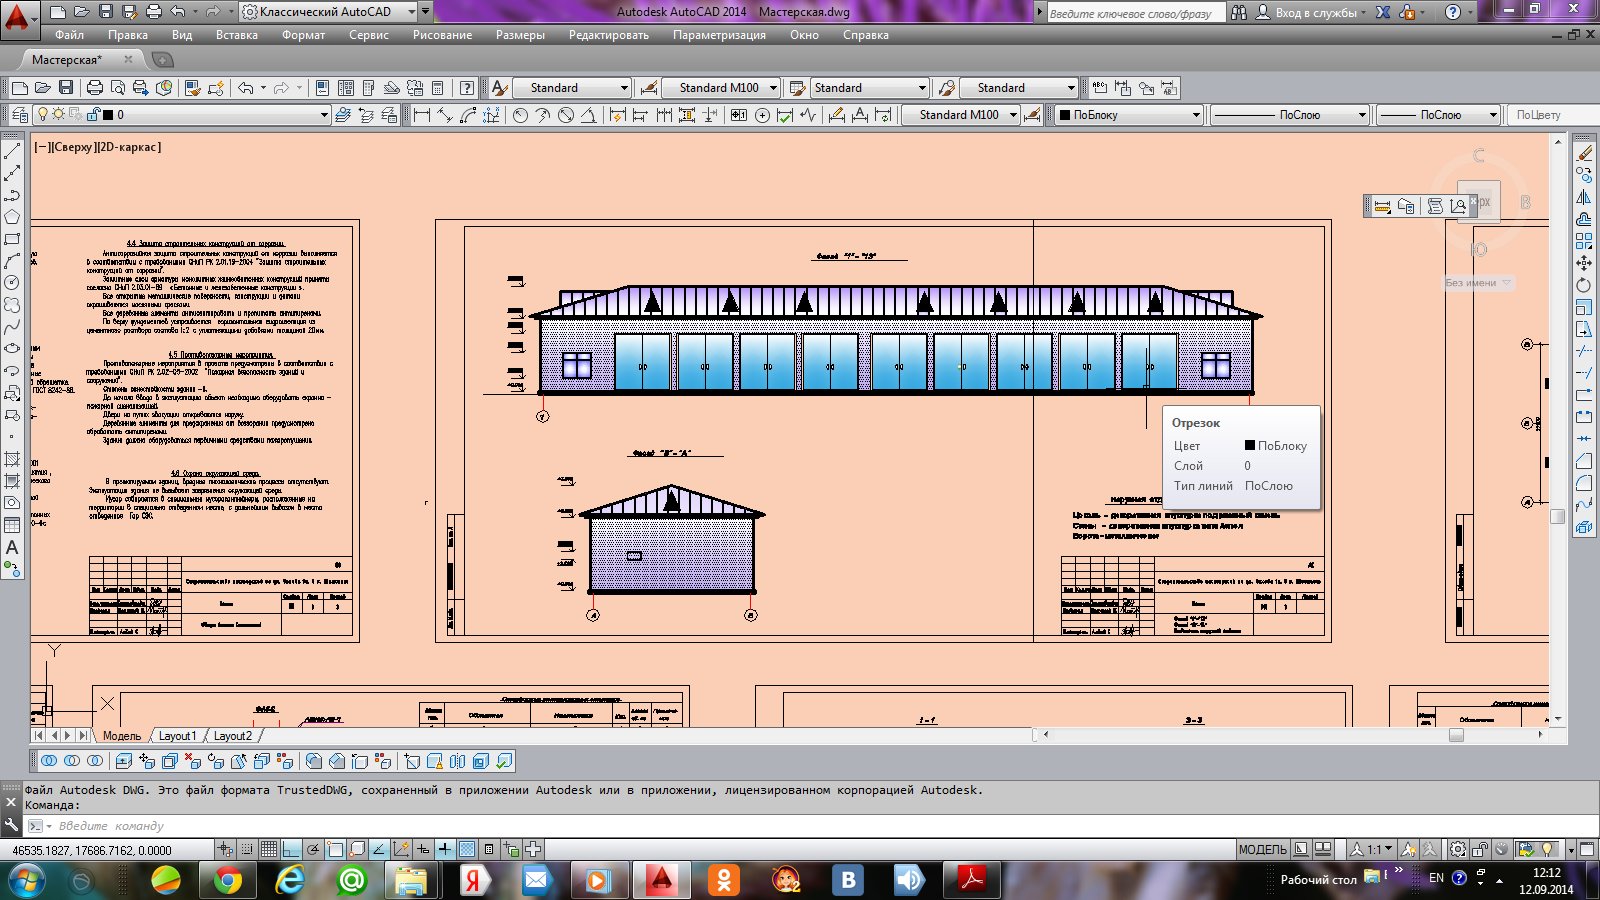Image resolution: width=1600 pixels, height=900 pixels.
Task: Click the МОДЕЛЬ button in the status bar
Action: click(x=1262, y=850)
